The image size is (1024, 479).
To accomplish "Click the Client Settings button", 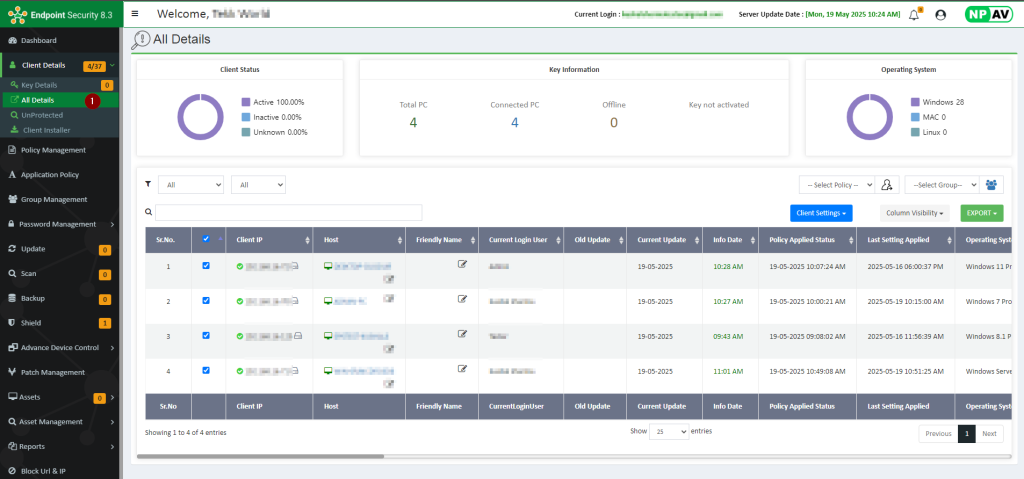I will pyautogui.click(x=820, y=213).
